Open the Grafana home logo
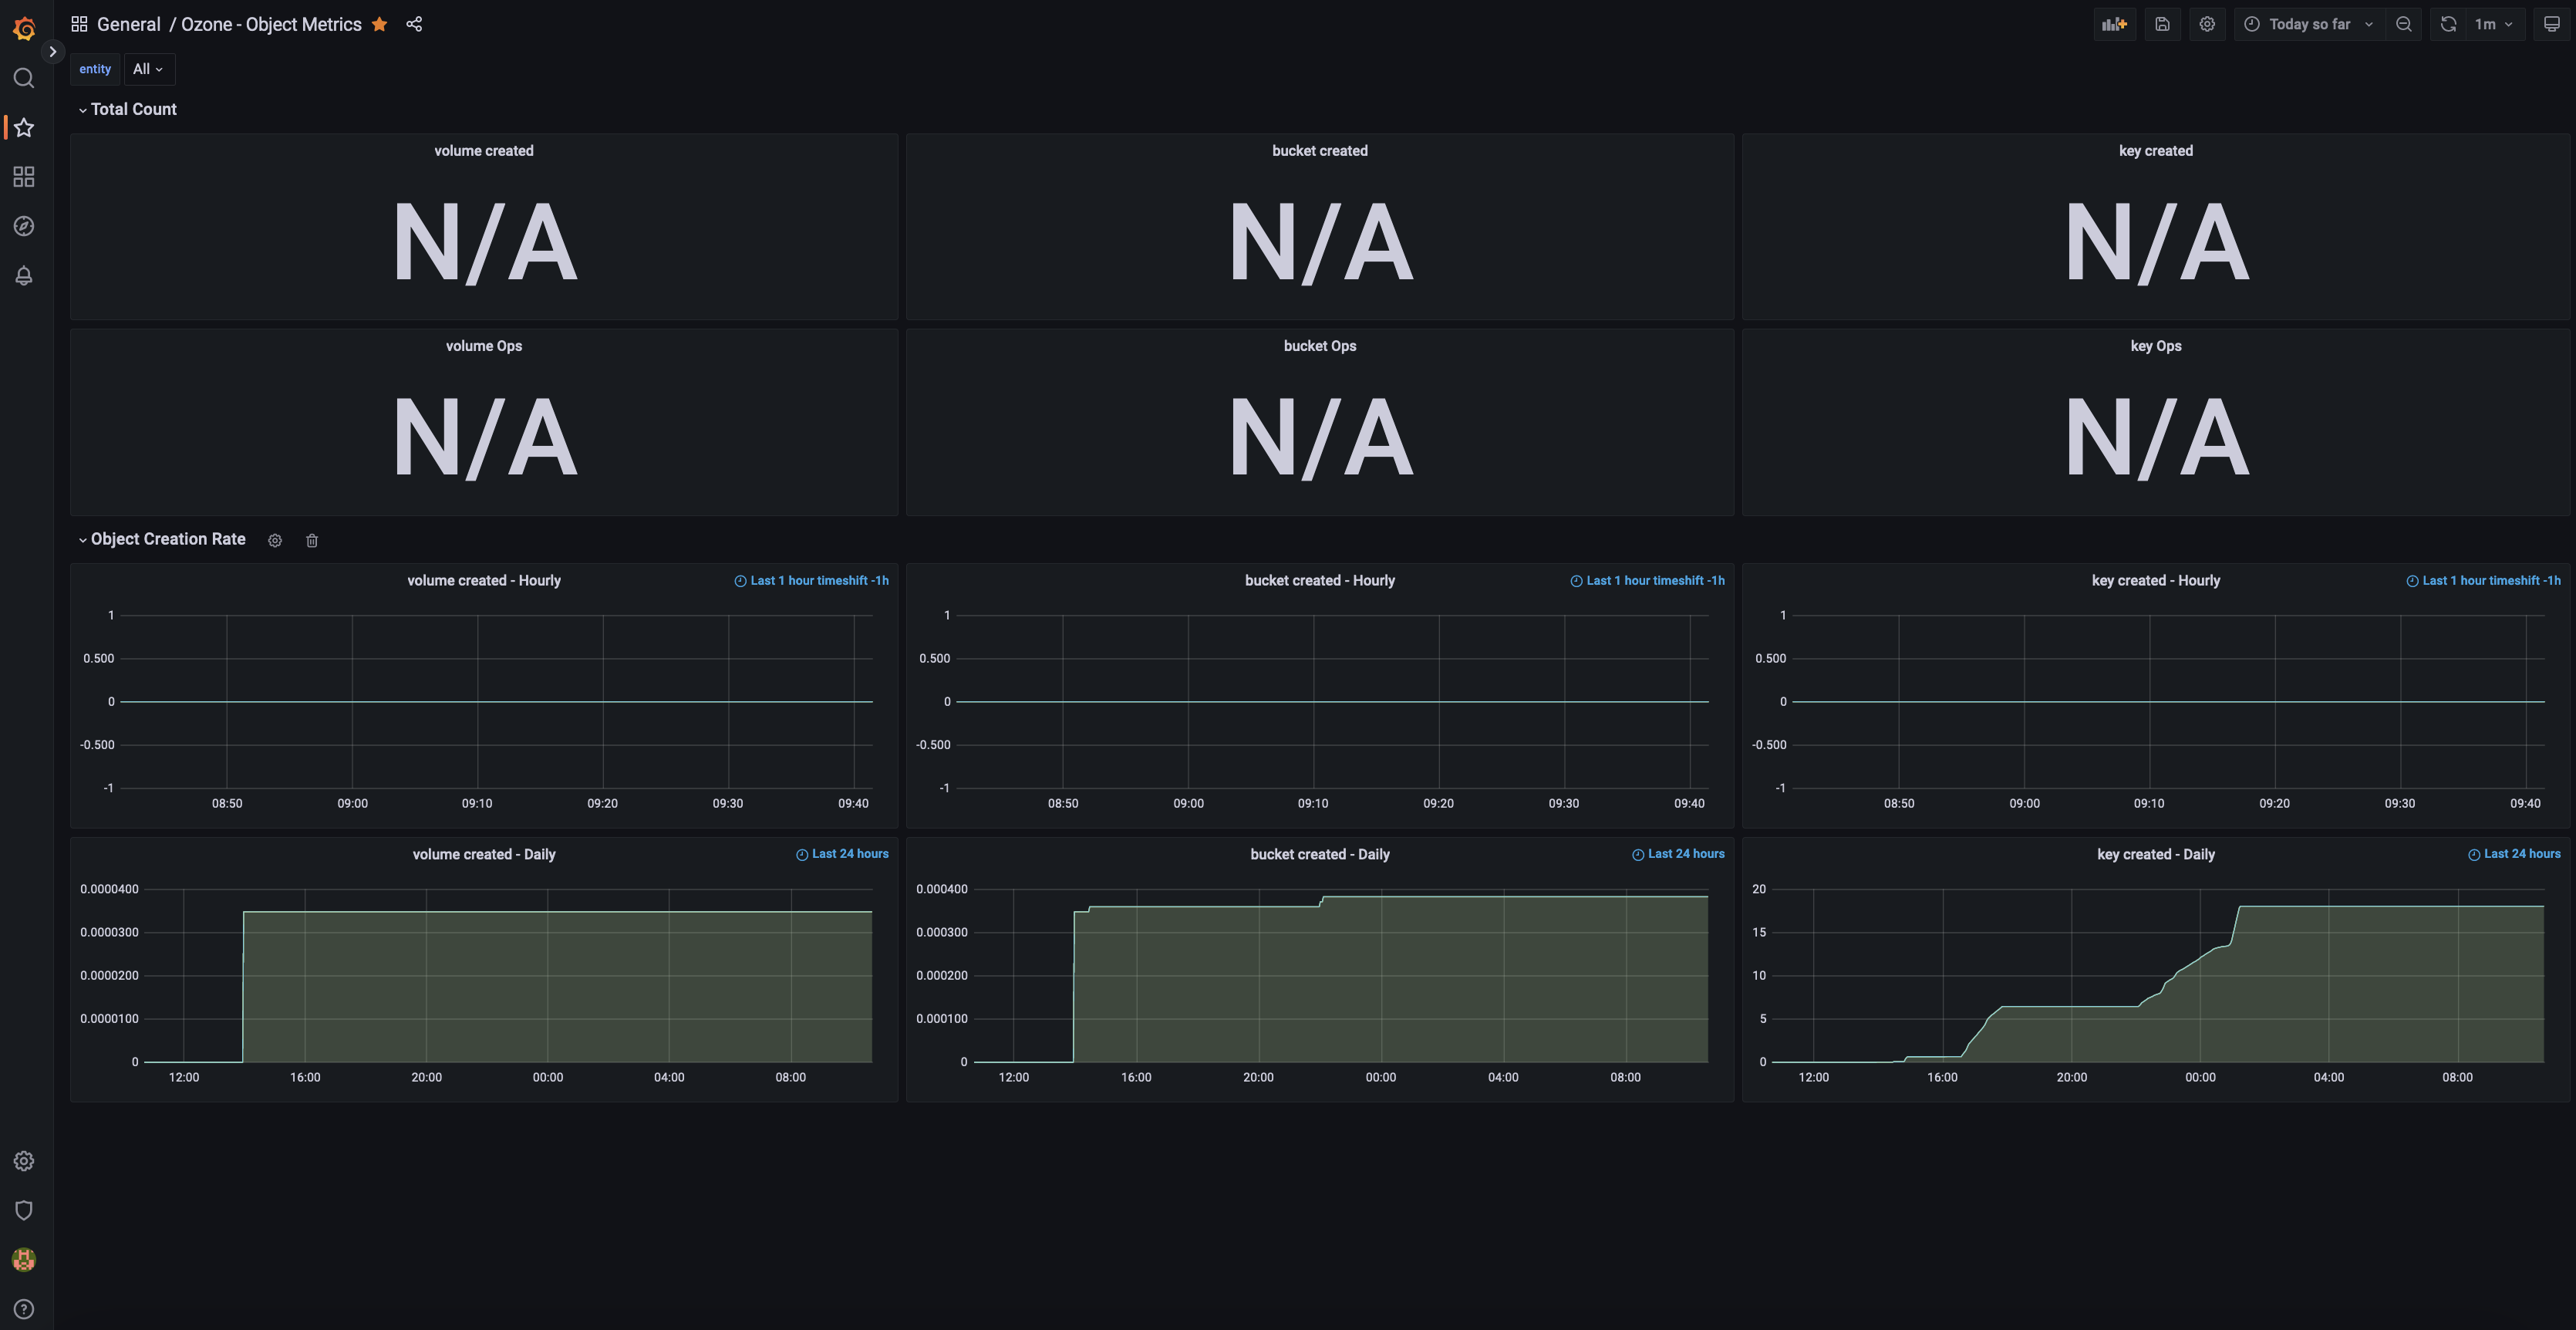The height and width of the screenshot is (1330, 2576). [x=23, y=27]
